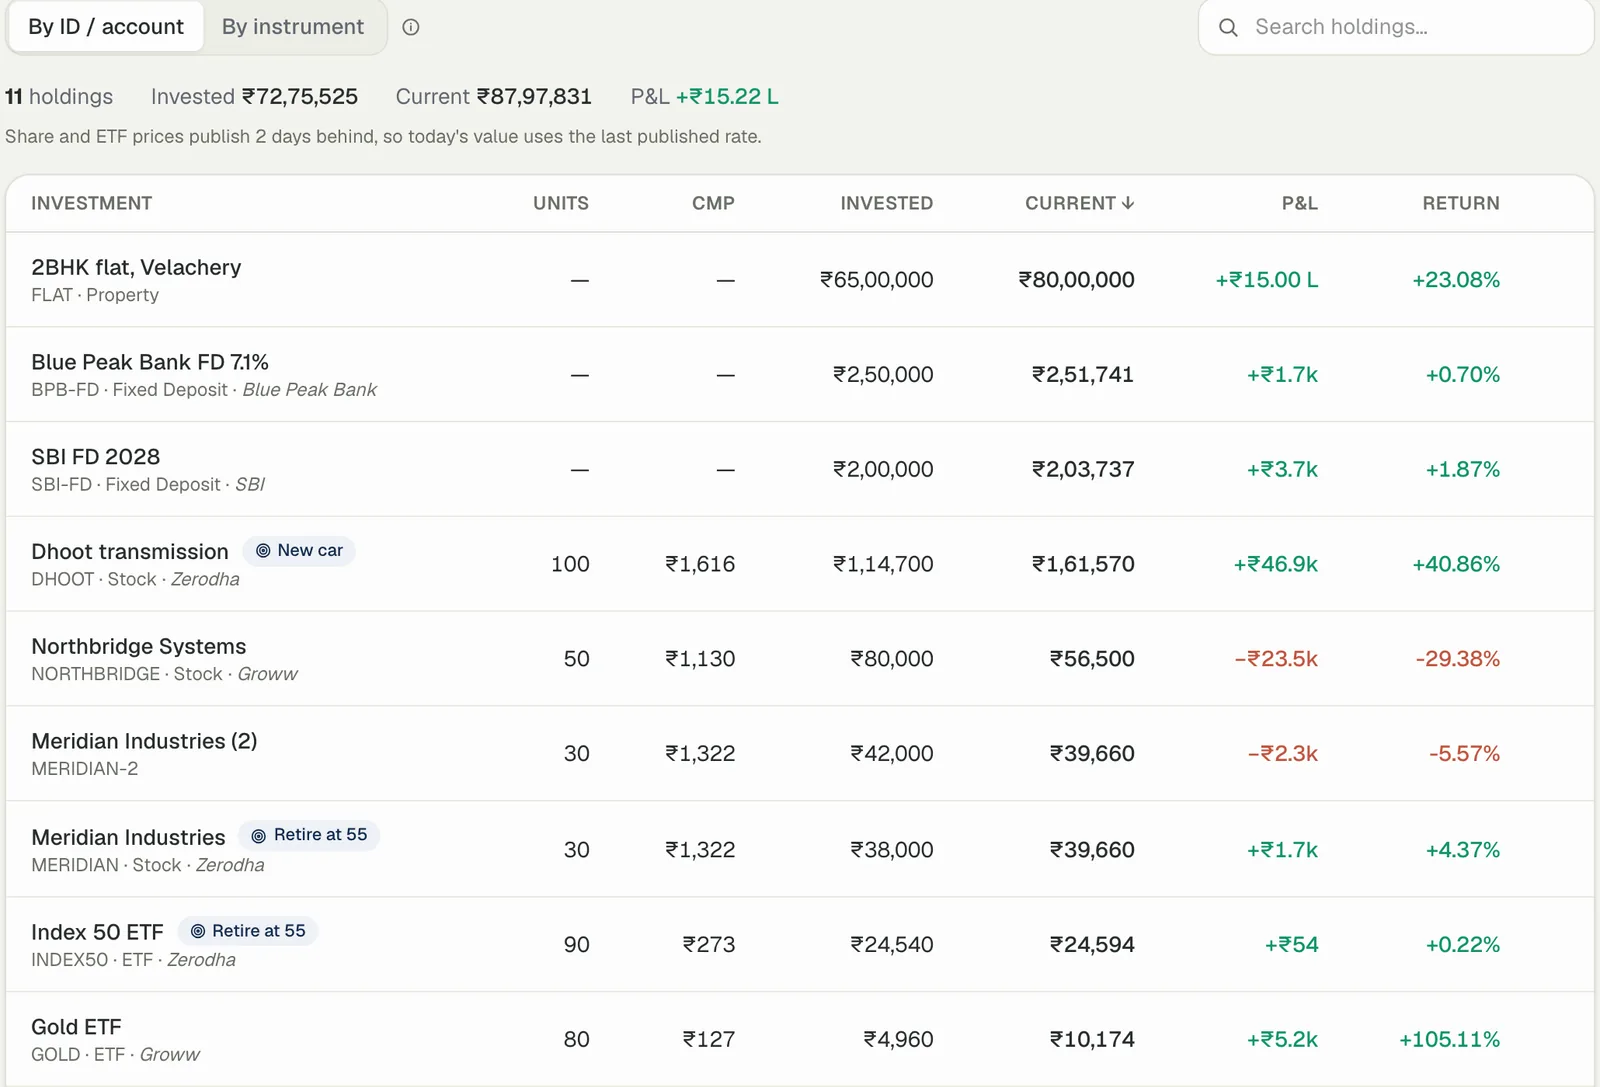The width and height of the screenshot is (1600, 1087).
Task: Click NORTHBRIDGE Stock Groww subtitle
Action: pos(164,674)
